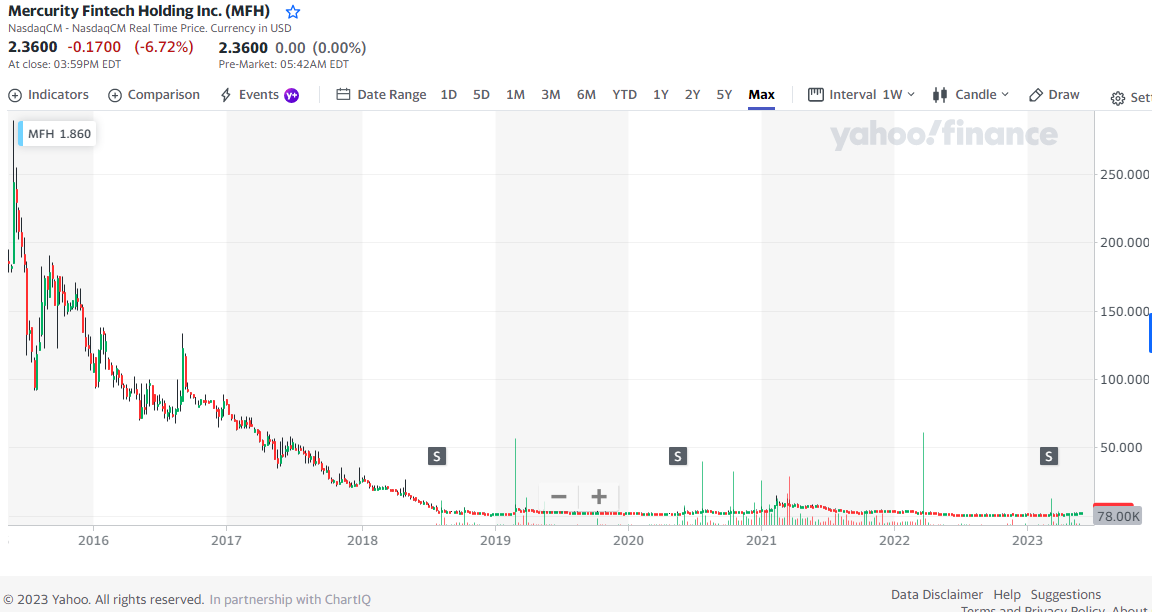The height and width of the screenshot is (612, 1152).
Task: Click the 2021 year axis label
Action: click(761, 541)
